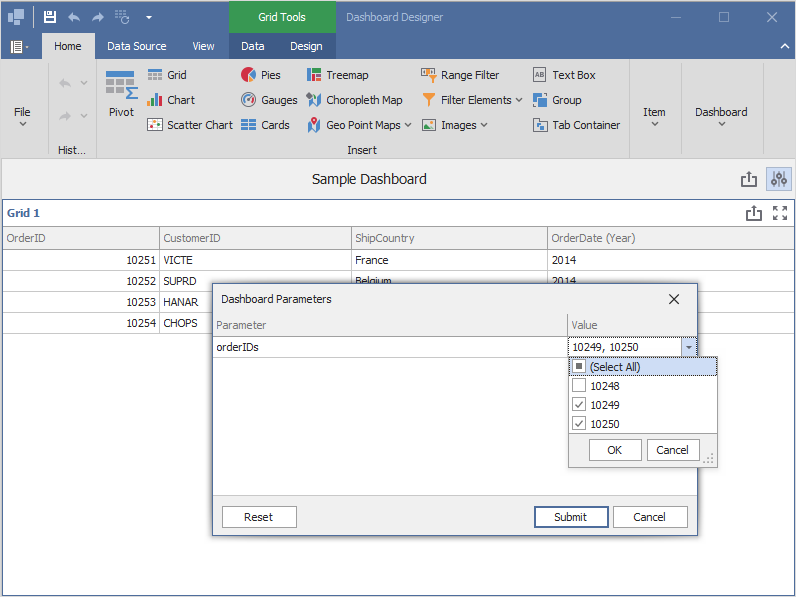Check the 10248 checkbox
796x597 pixels.
(x=579, y=385)
